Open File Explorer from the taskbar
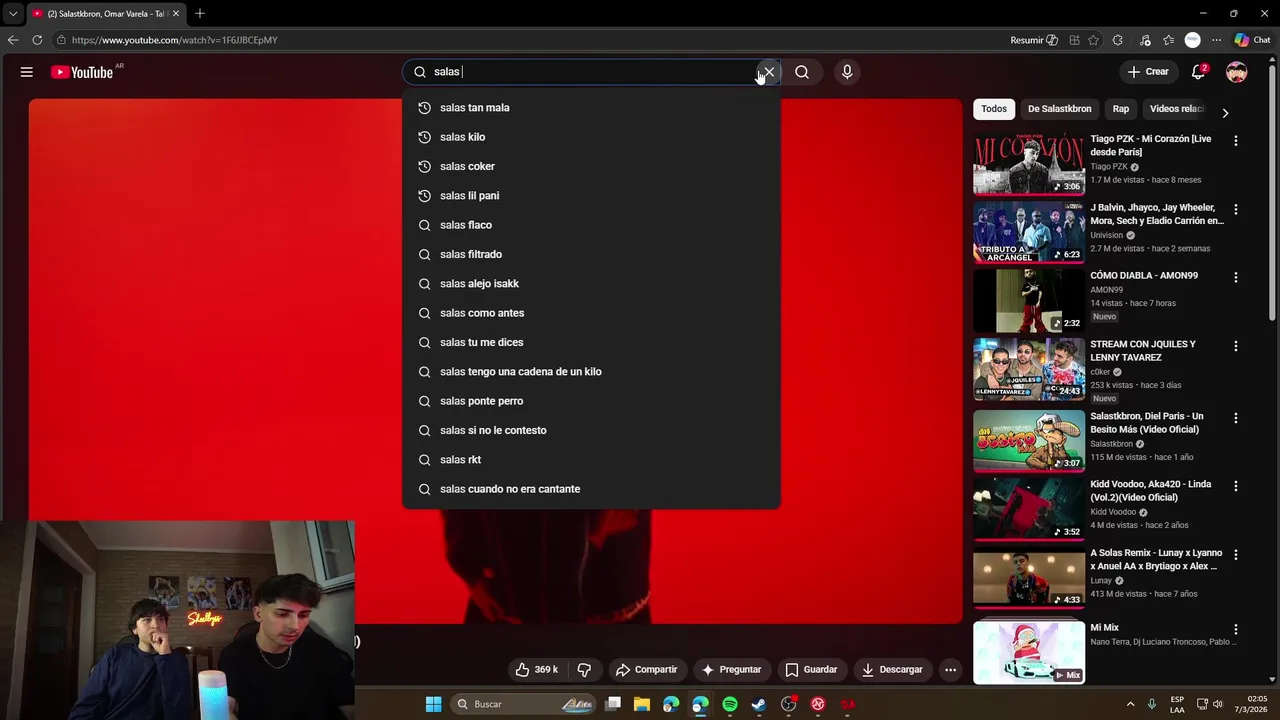Viewport: 1280px width, 720px height. click(x=642, y=704)
